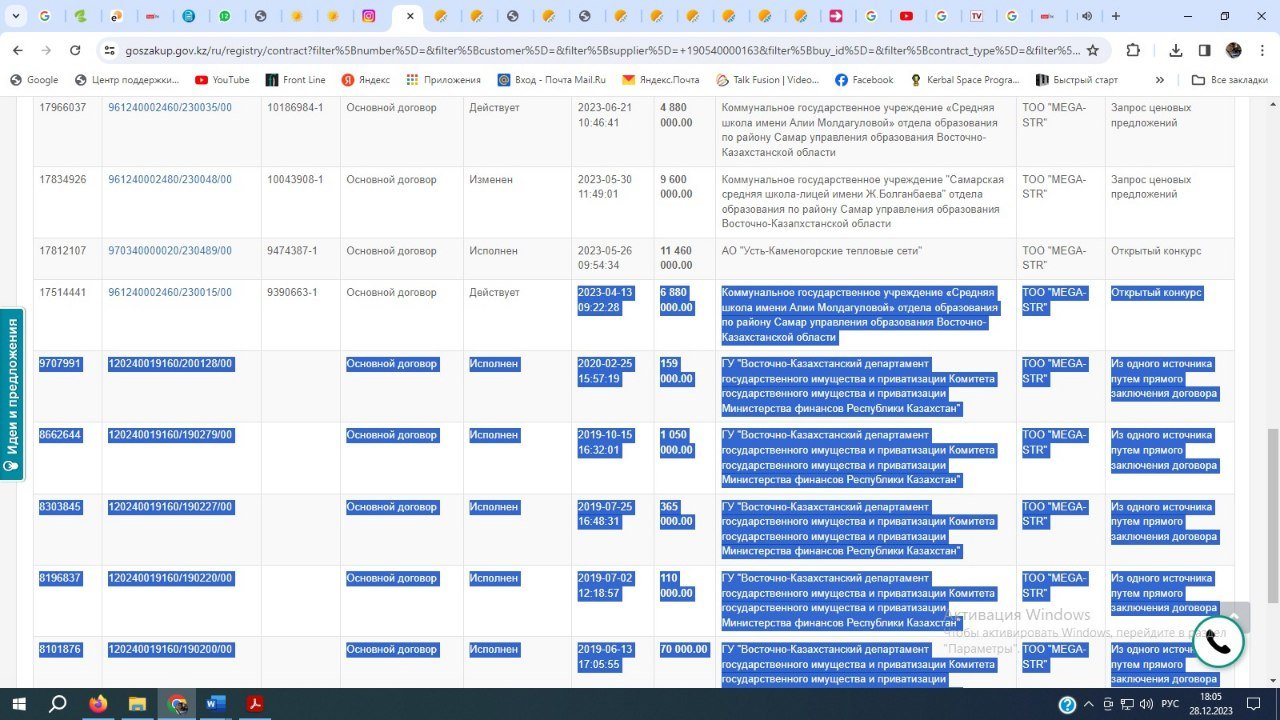1280x720 pixels.
Task: Open contract 961240002460/230035/00 link
Action: tap(170, 108)
